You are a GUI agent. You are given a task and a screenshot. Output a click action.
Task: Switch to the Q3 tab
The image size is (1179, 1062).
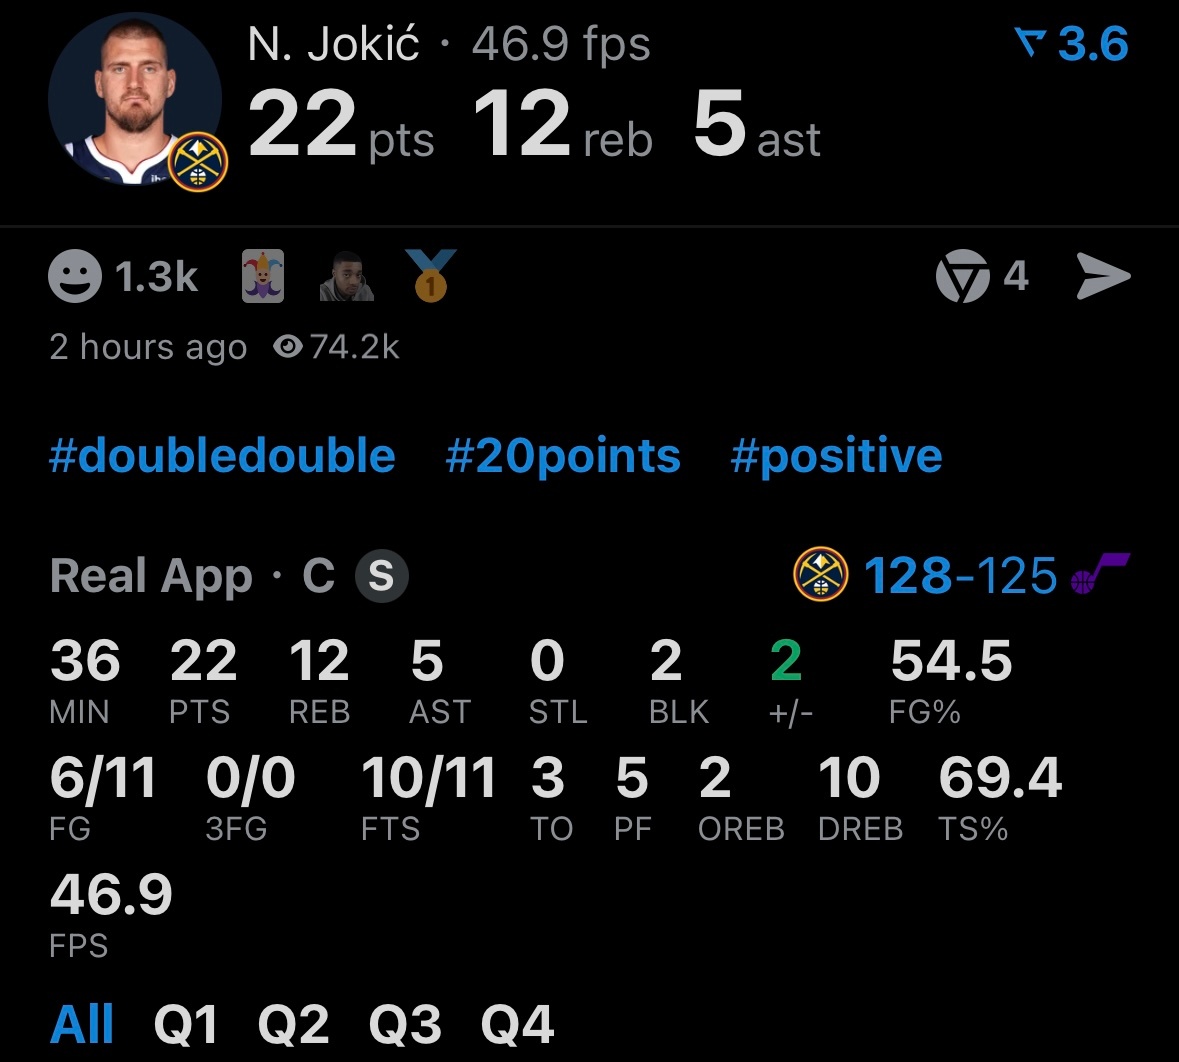coord(405,1024)
